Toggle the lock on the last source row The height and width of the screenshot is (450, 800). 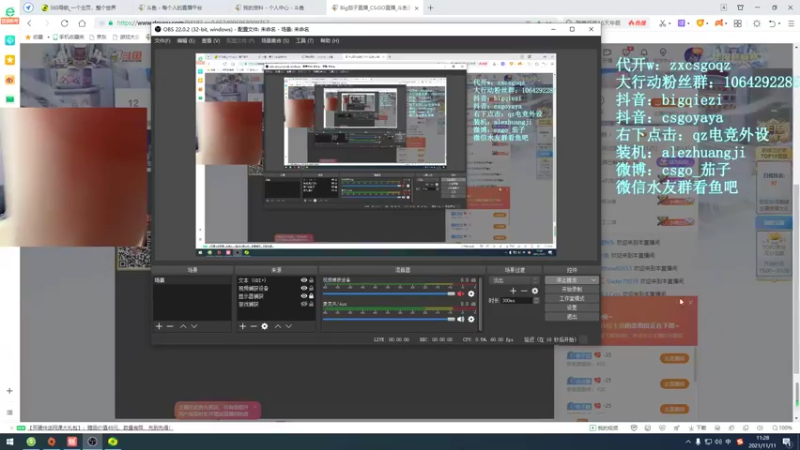coord(311,304)
